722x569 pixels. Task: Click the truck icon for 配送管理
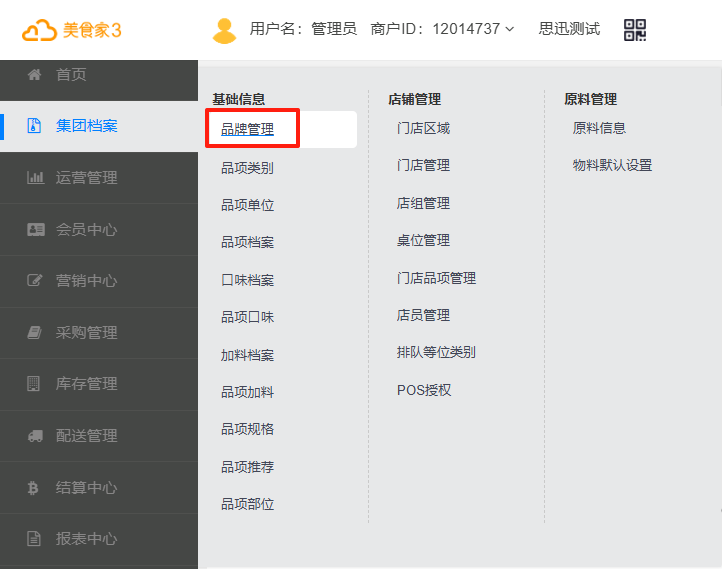tap(35, 436)
